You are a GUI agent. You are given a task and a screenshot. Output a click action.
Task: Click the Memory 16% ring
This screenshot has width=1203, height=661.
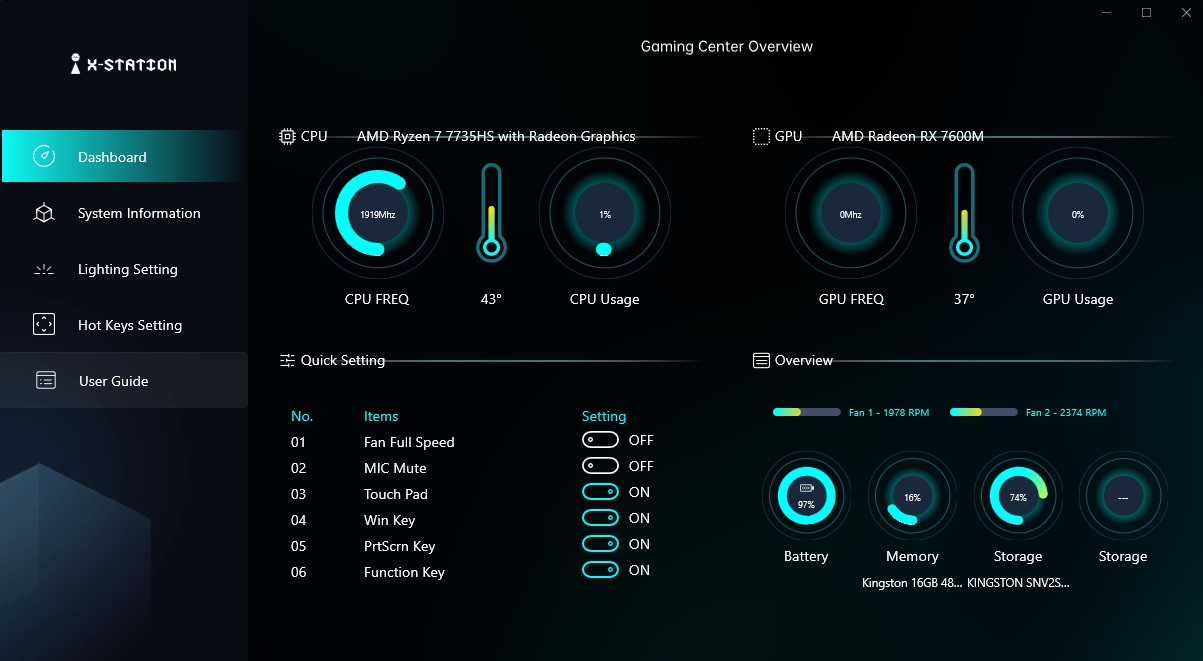[912, 497]
